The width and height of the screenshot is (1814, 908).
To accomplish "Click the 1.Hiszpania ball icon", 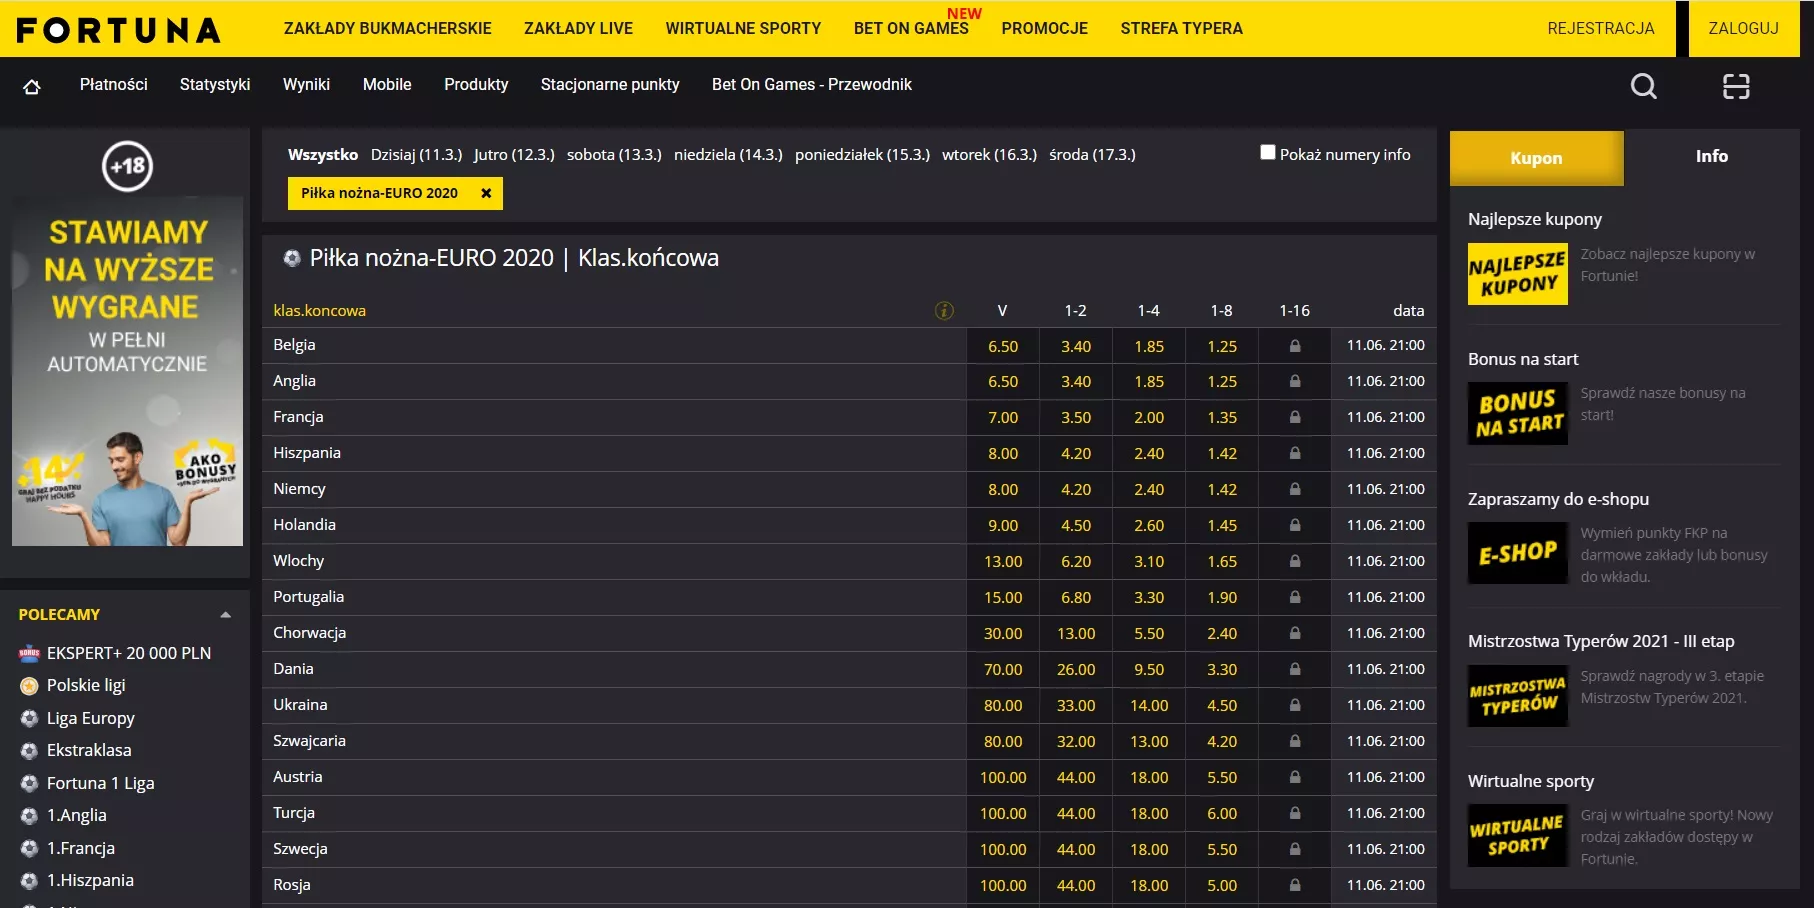I will click(x=29, y=880).
